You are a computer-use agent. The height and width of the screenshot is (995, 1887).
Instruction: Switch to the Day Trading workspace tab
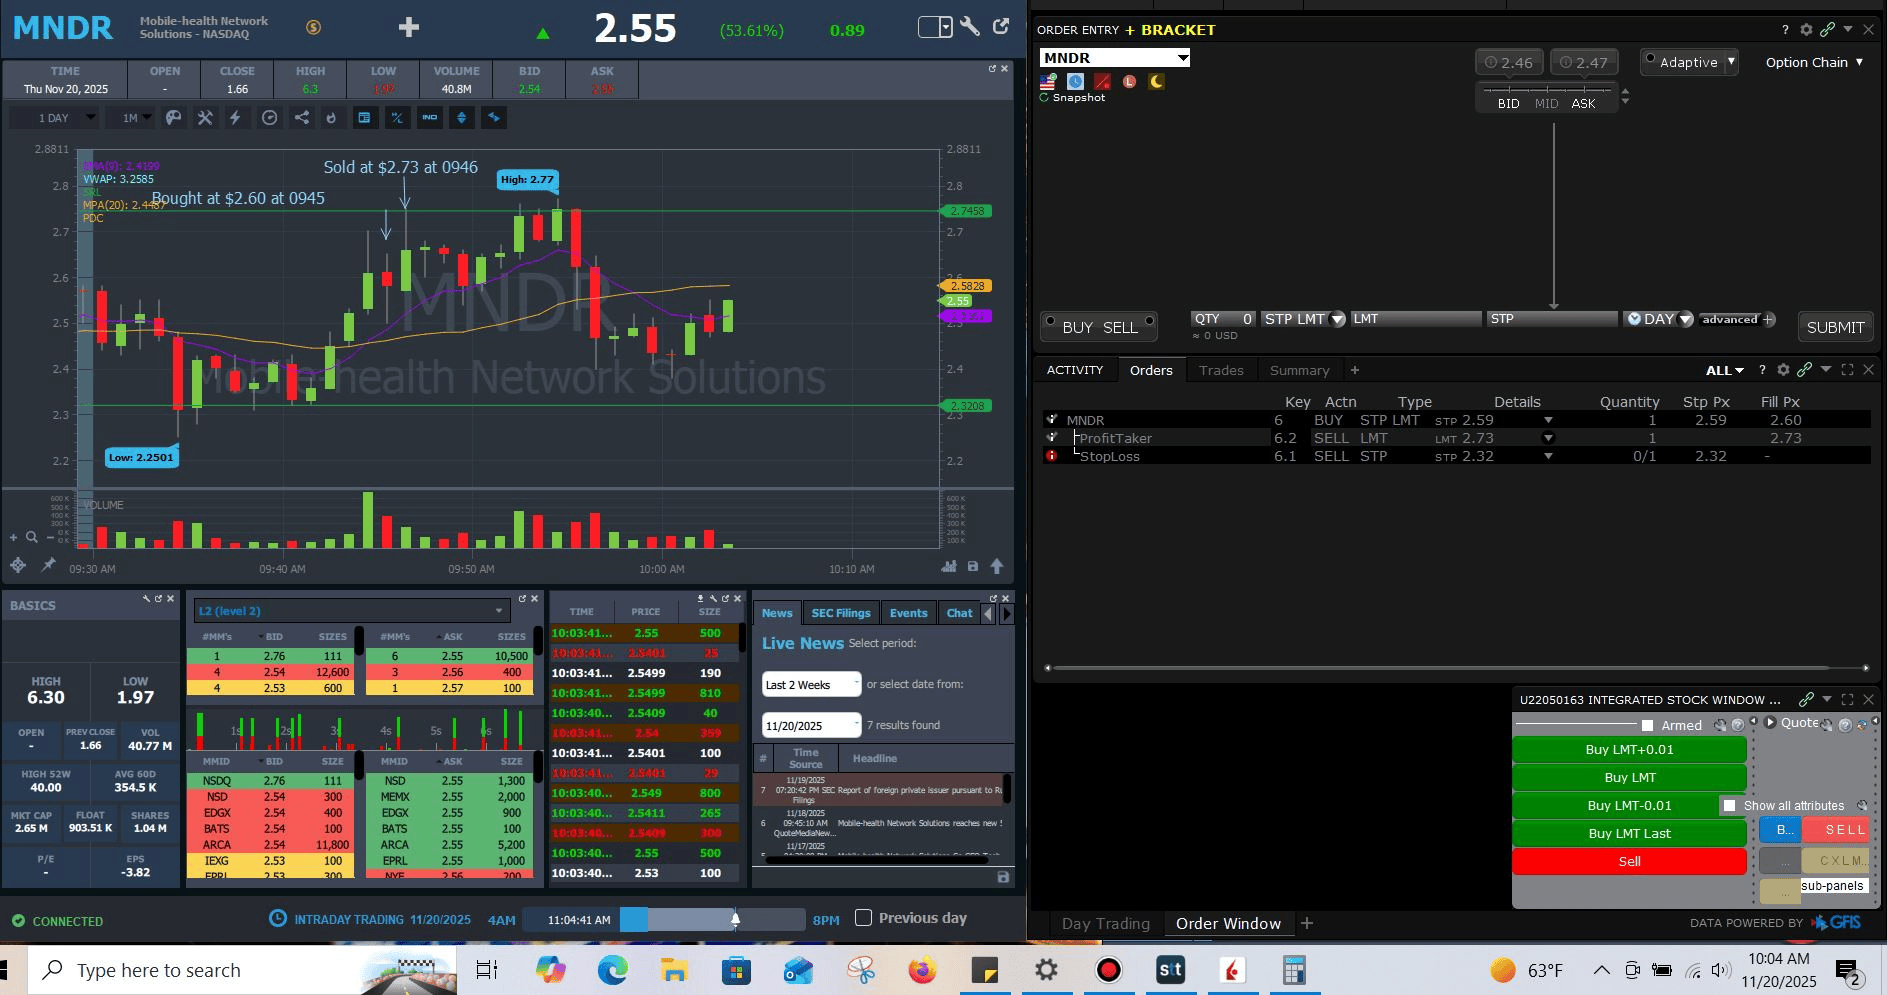coord(1105,923)
